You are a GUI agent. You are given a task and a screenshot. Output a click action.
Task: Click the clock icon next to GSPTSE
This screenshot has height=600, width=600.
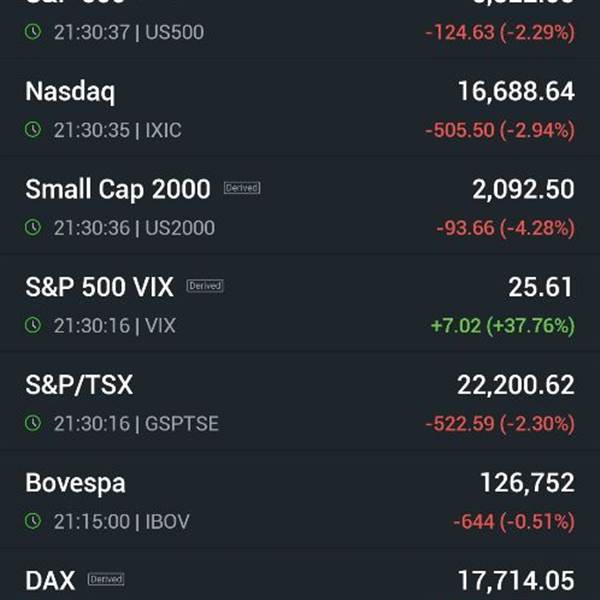33,423
